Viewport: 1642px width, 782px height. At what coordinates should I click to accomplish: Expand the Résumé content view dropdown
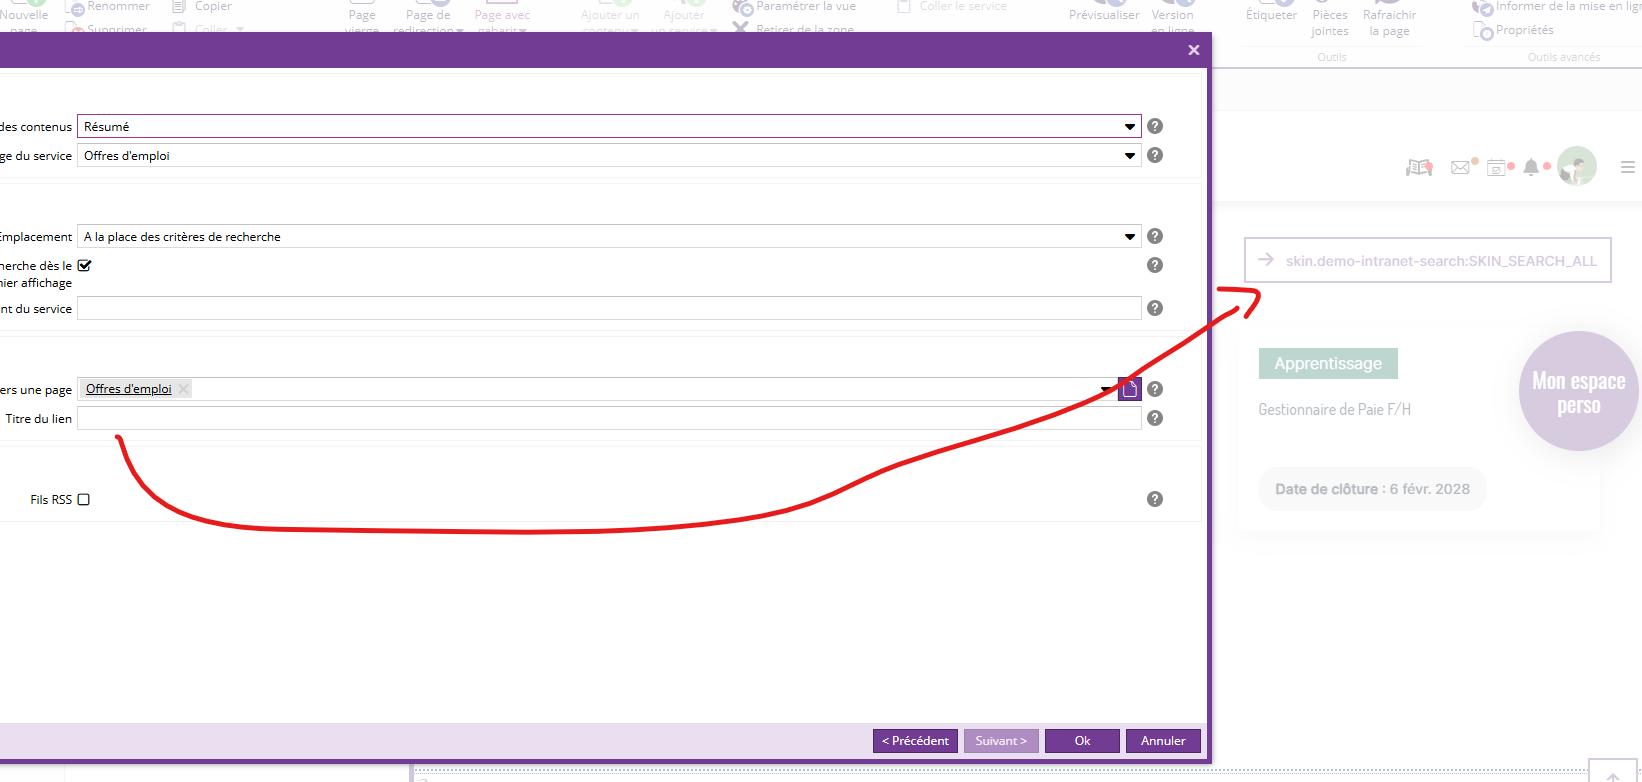click(x=1129, y=127)
